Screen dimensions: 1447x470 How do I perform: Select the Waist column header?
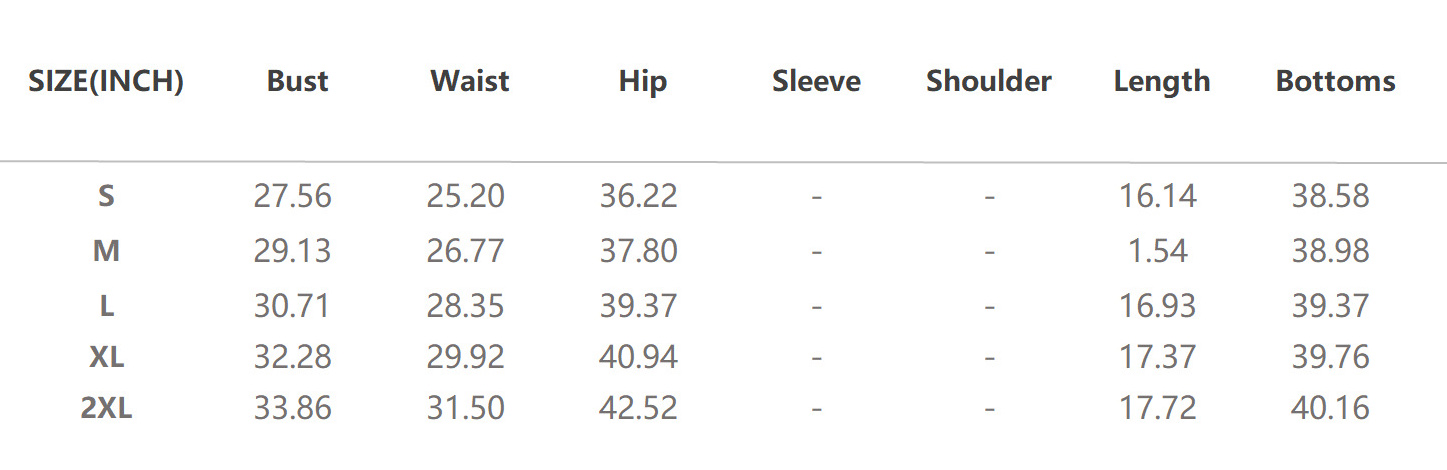pyautogui.click(x=470, y=81)
